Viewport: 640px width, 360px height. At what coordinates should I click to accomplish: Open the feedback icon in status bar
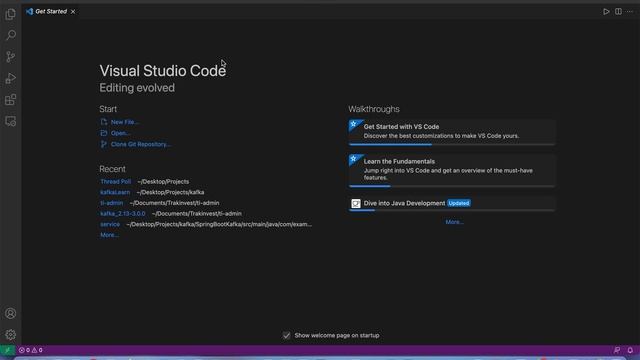tap(617, 350)
